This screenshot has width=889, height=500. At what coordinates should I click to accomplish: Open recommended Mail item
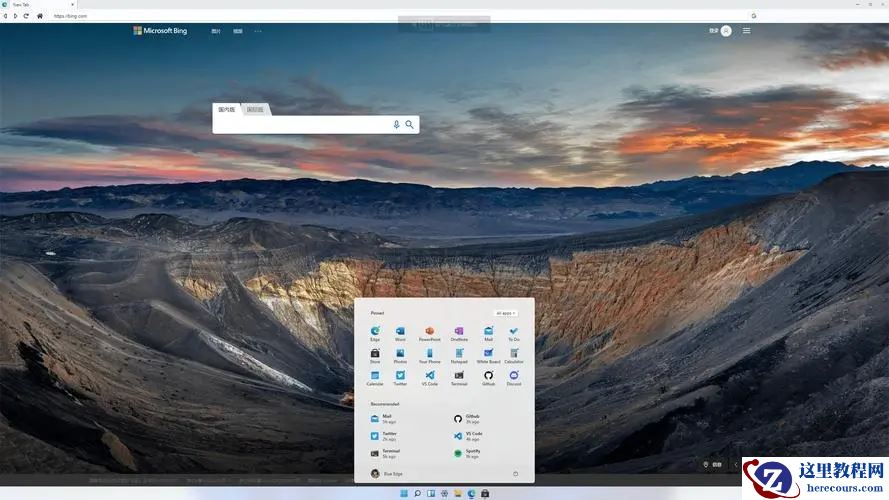[x=384, y=418]
